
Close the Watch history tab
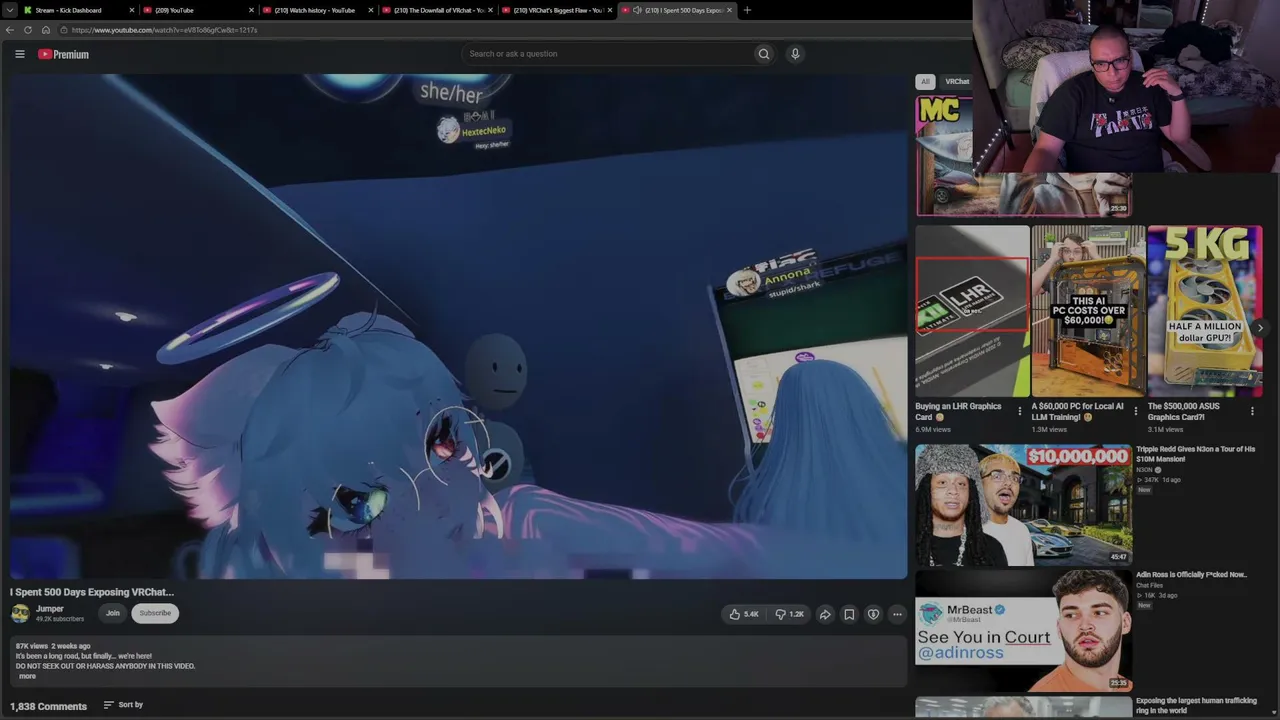pos(371,10)
